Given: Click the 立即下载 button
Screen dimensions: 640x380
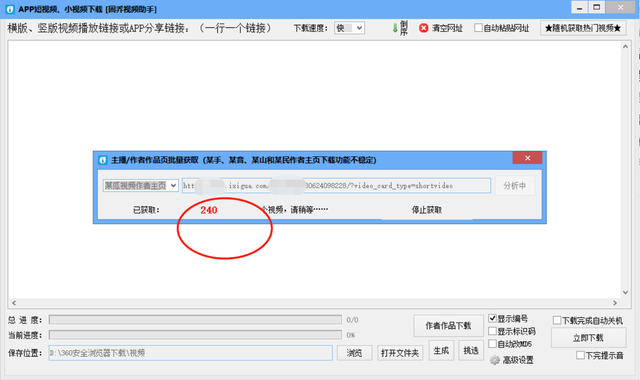Looking at the screenshot, I should 588,338.
